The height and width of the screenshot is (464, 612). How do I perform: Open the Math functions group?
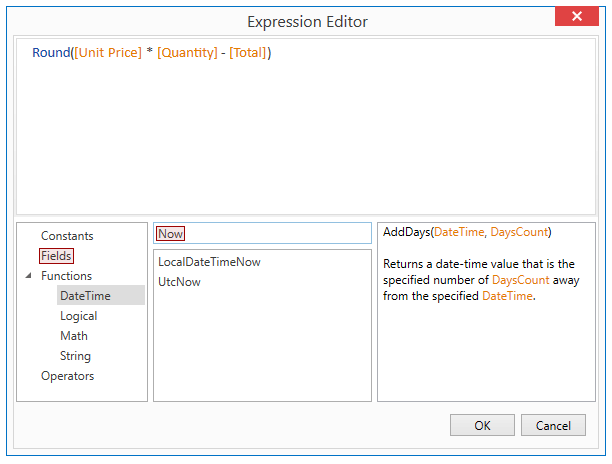74,336
